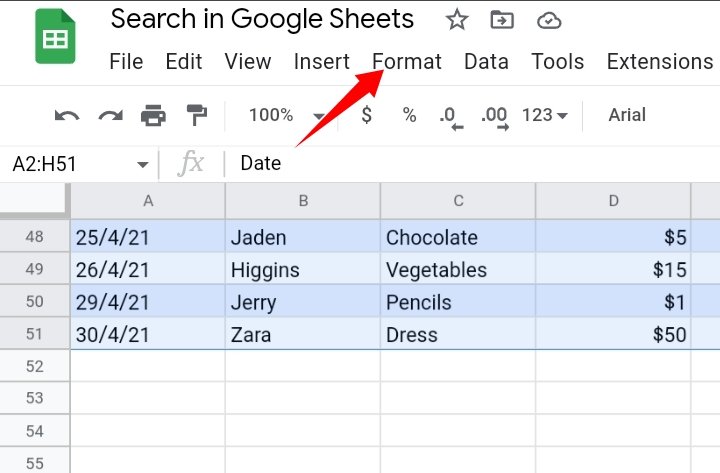Image resolution: width=720 pixels, height=473 pixels.
Task: Click the cell with value $50
Action: pyautogui.click(x=613, y=334)
